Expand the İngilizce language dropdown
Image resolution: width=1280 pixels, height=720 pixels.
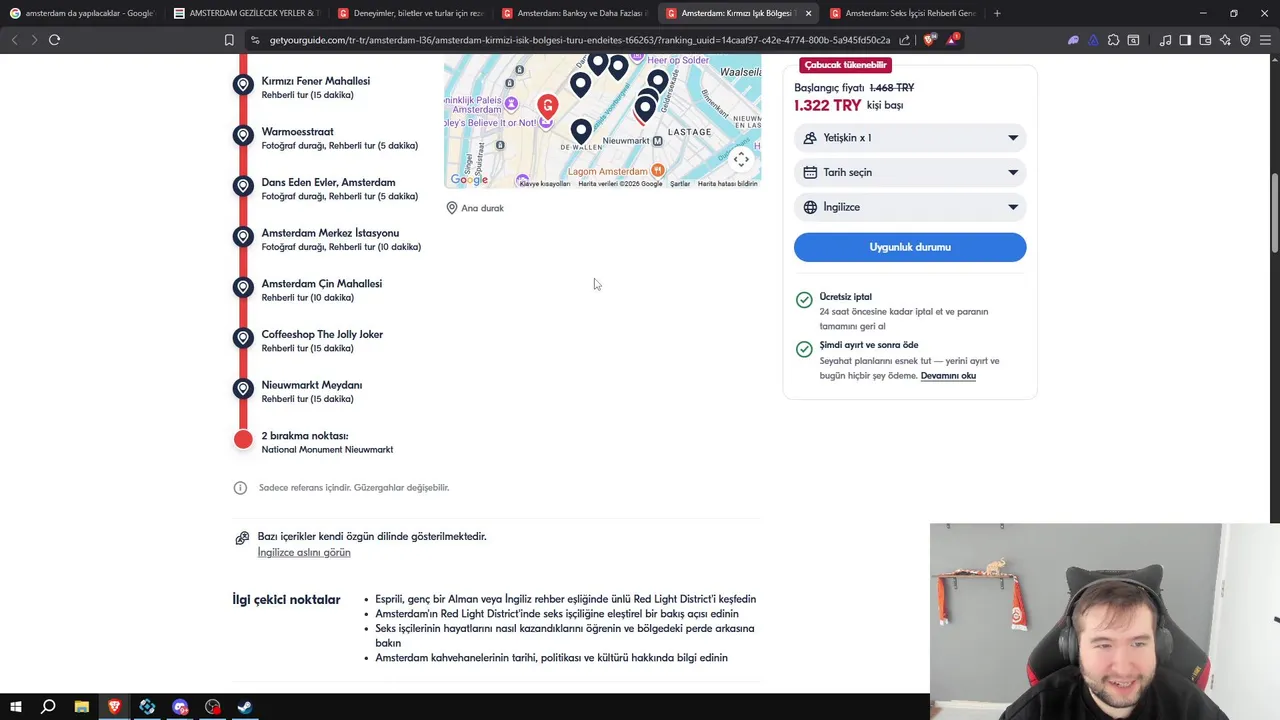click(910, 207)
